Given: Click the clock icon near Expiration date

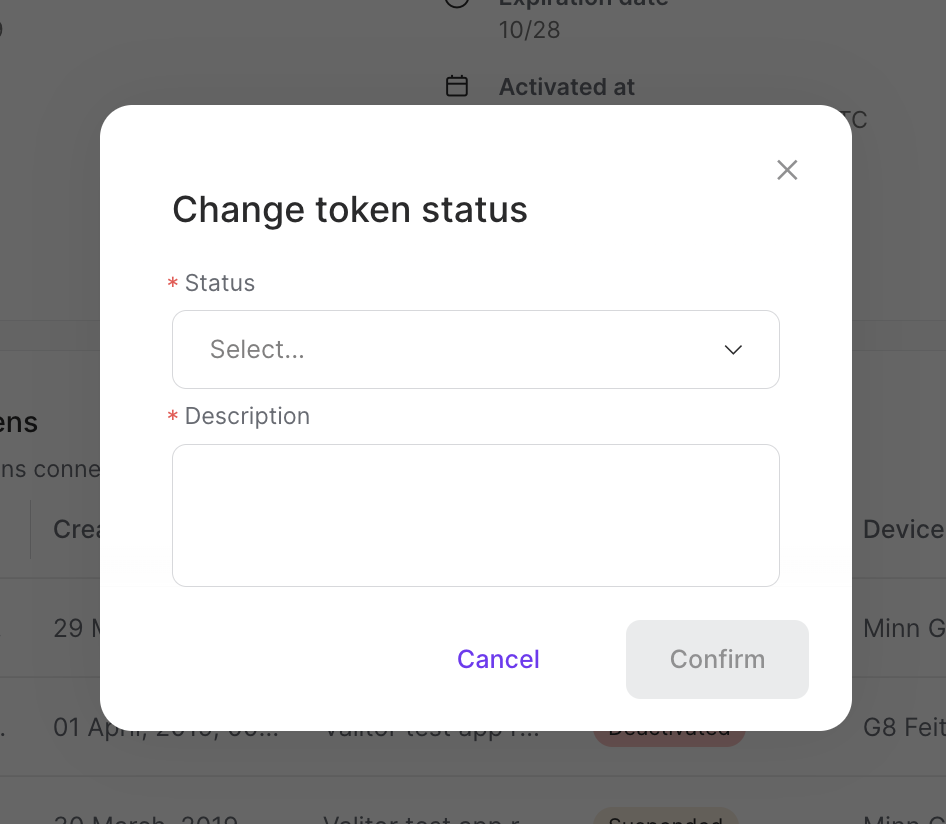Looking at the screenshot, I should click(x=457, y=4).
